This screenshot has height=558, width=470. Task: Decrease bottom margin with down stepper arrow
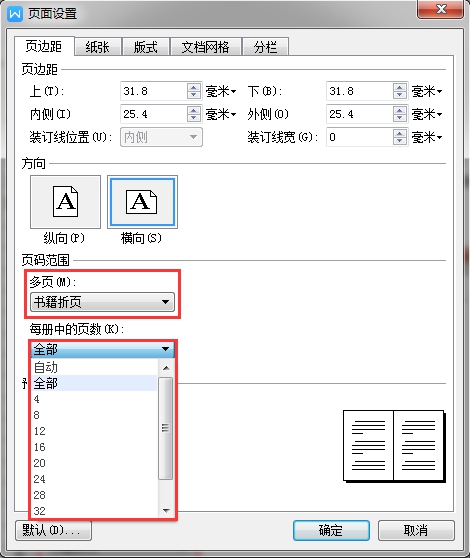pyautogui.click(x=400, y=95)
